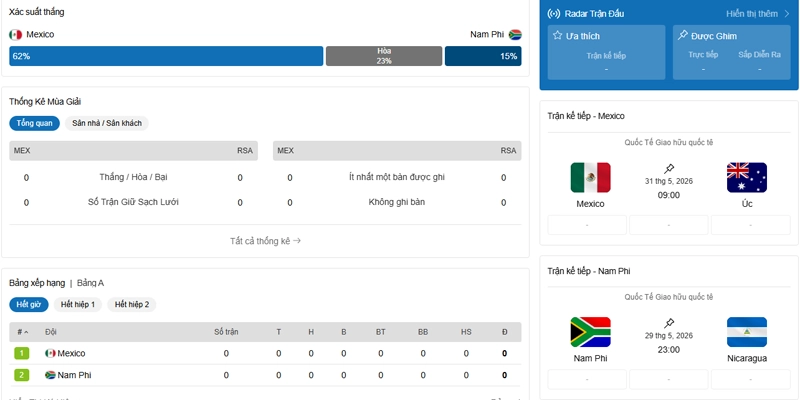Click the Số trận column header
The width and height of the screenshot is (800, 400).
226,332
